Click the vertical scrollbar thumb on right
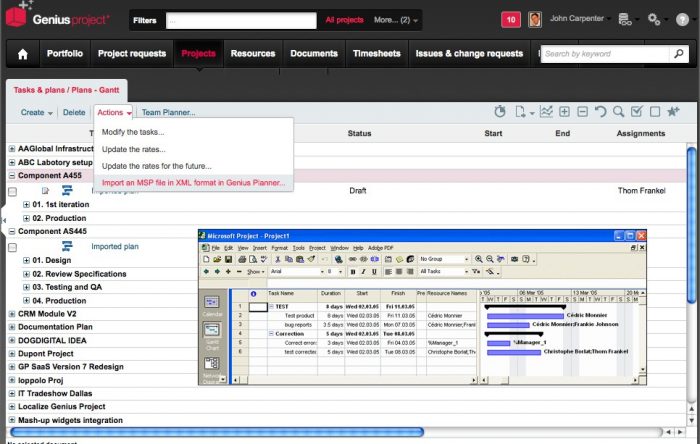 [x=692, y=225]
